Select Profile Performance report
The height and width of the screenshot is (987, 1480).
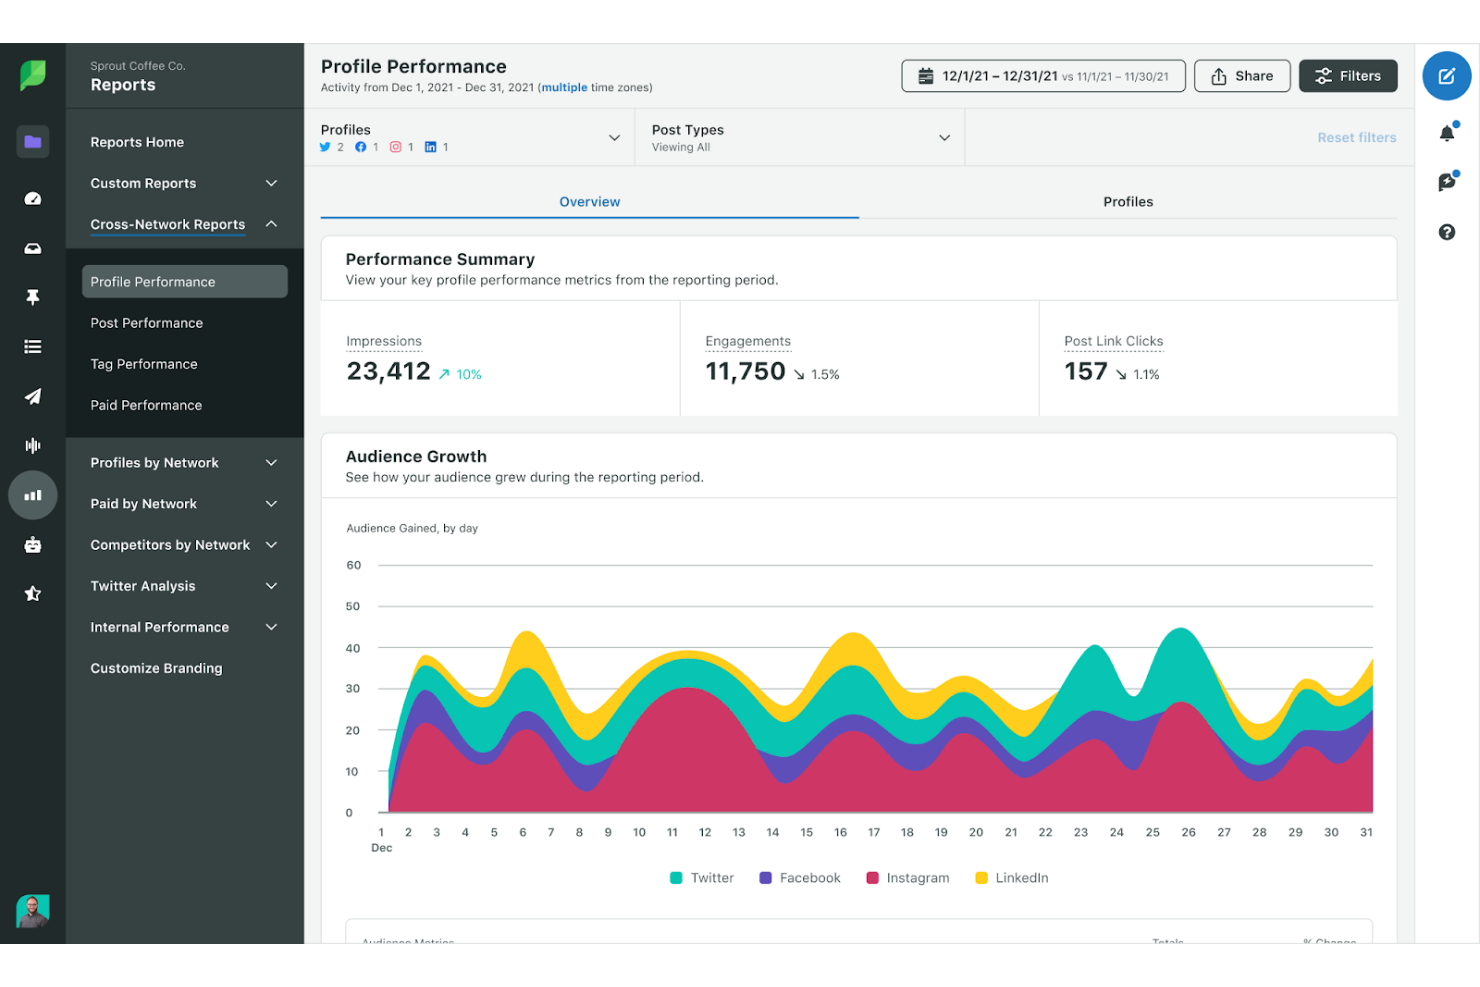pos(184,282)
